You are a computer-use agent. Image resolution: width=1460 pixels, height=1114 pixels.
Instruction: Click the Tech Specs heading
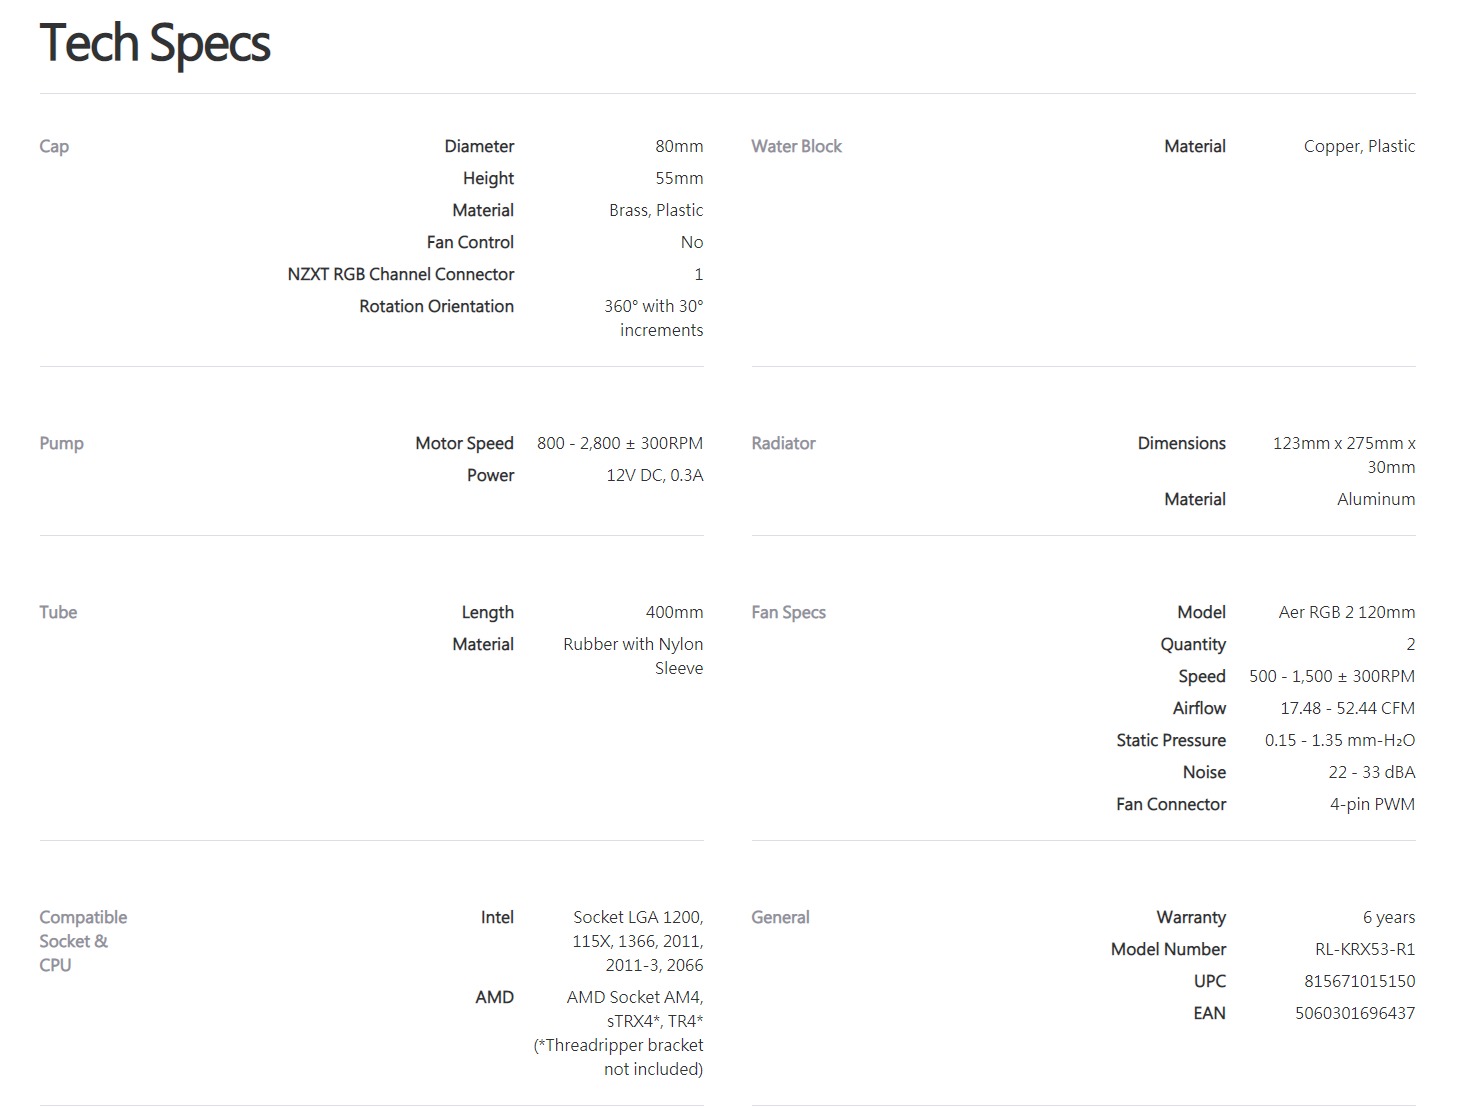coord(155,44)
